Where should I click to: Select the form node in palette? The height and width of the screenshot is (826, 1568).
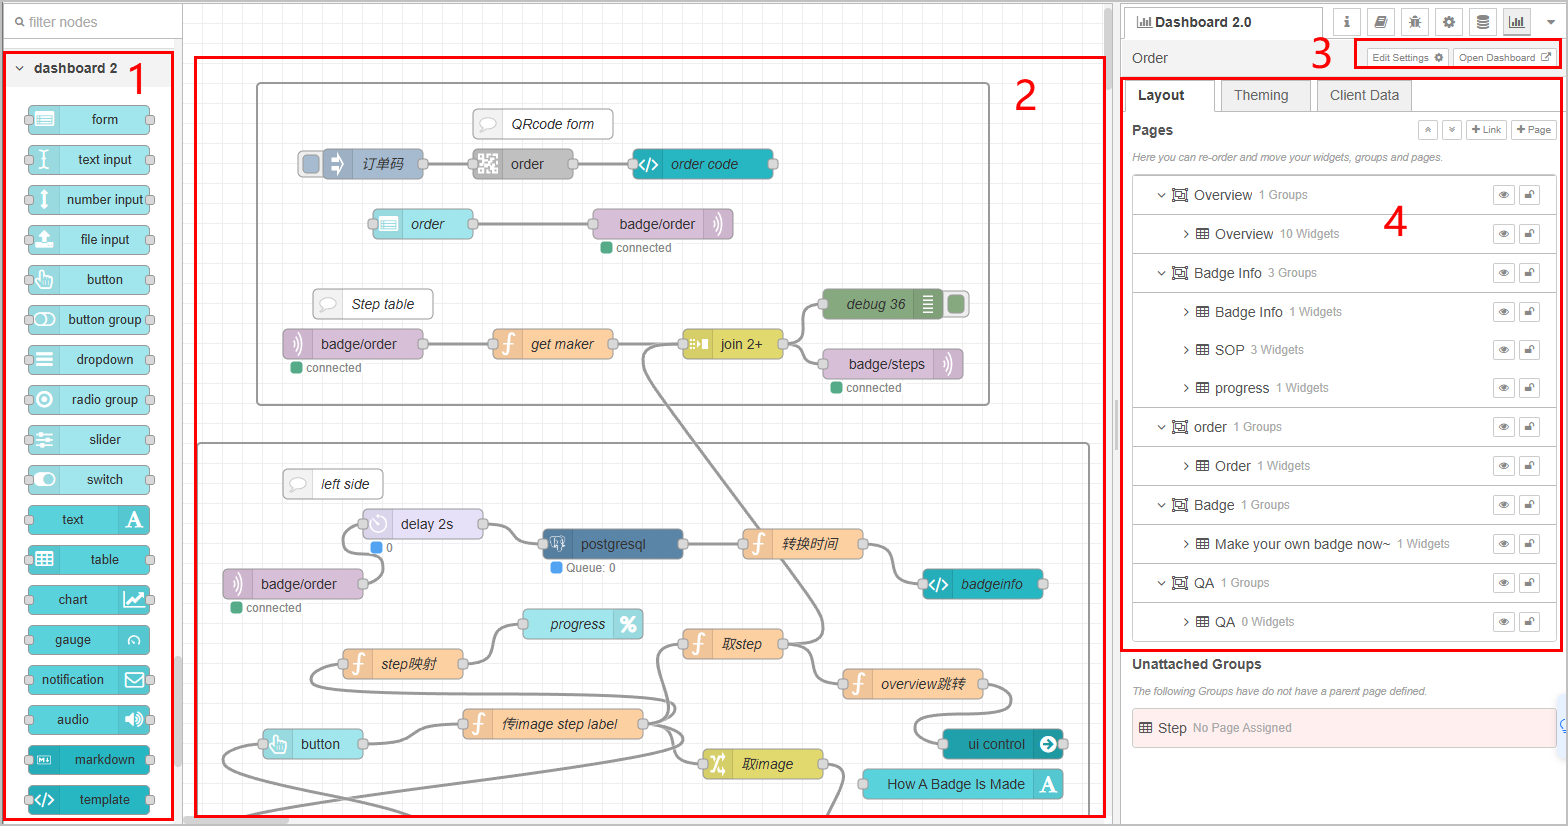click(x=89, y=120)
